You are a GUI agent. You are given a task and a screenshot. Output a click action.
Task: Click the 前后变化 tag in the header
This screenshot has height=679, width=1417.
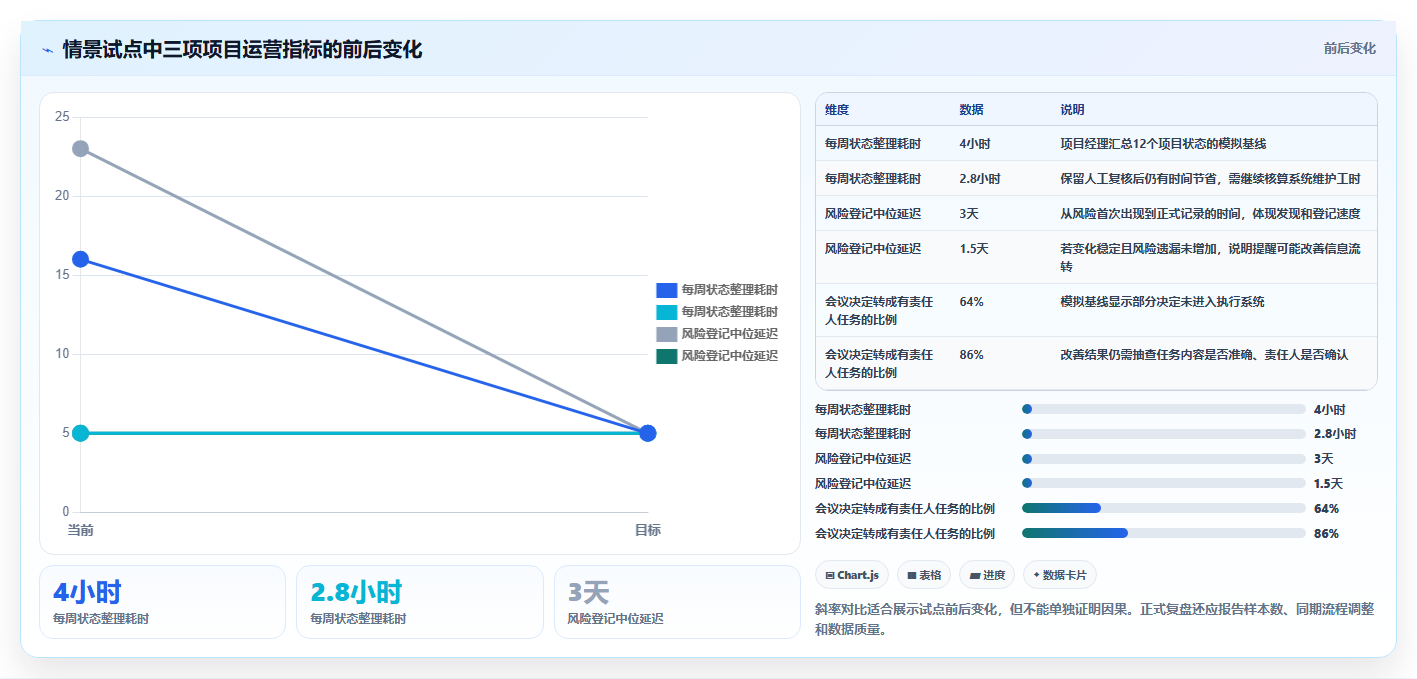(x=1349, y=48)
